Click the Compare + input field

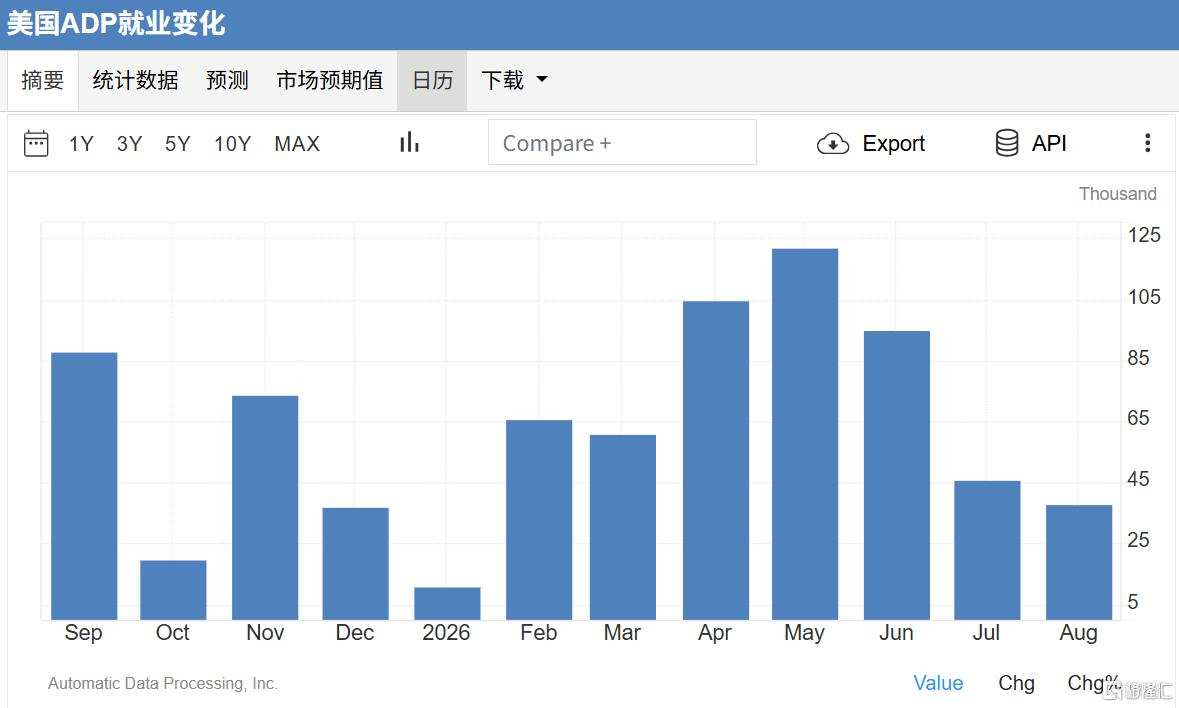click(x=622, y=142)
